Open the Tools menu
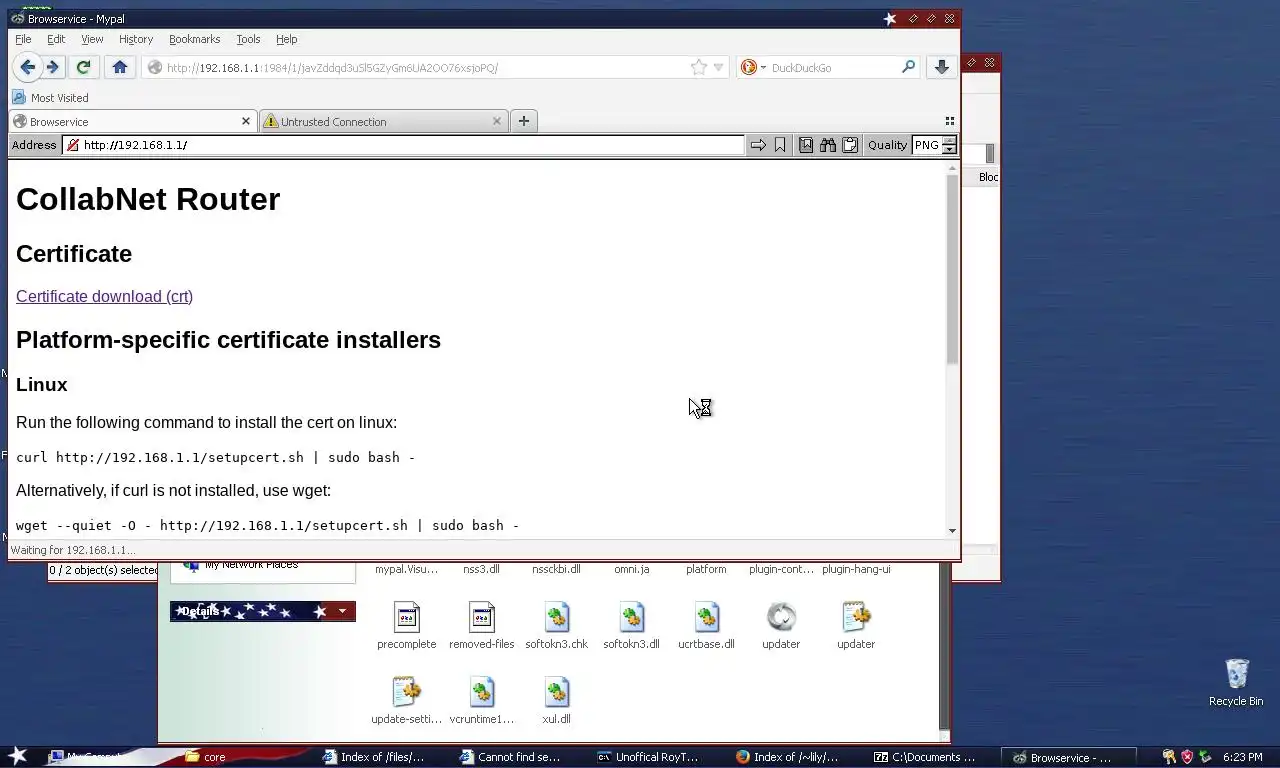This screenshot has height=768, width=1280. click(248, 39)
